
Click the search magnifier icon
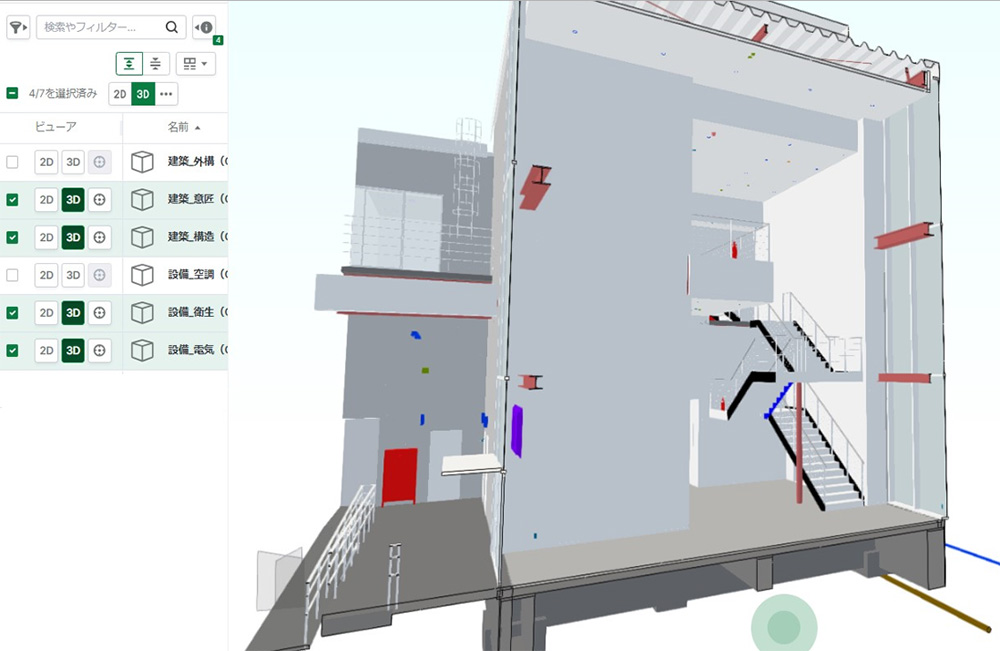172,27
